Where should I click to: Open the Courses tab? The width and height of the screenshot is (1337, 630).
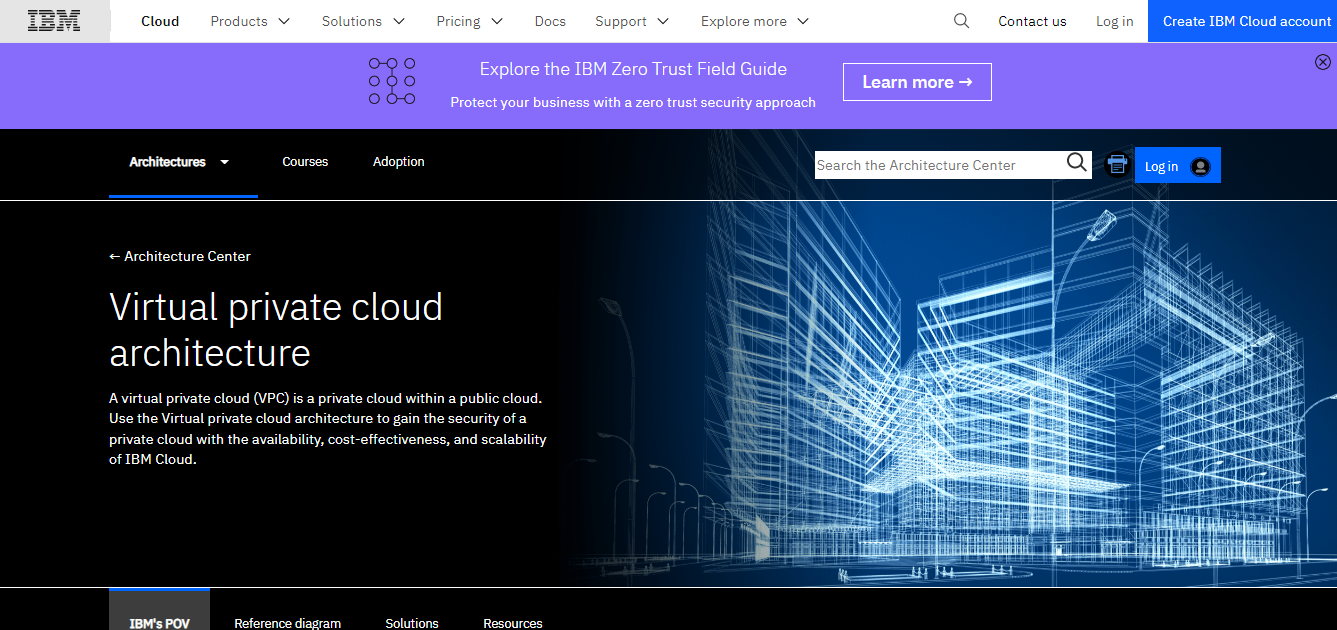tap(305, 162)
